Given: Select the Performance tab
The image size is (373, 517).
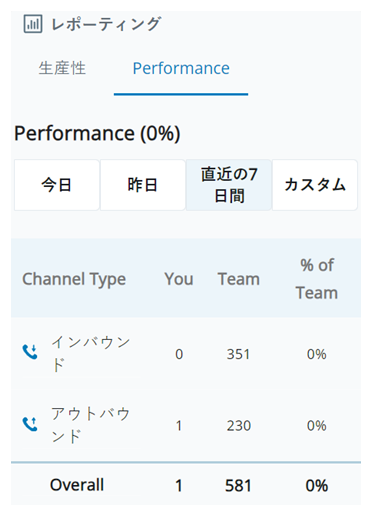Looking at the screenshot, I should pyautogui.click(x=181, y=68).
